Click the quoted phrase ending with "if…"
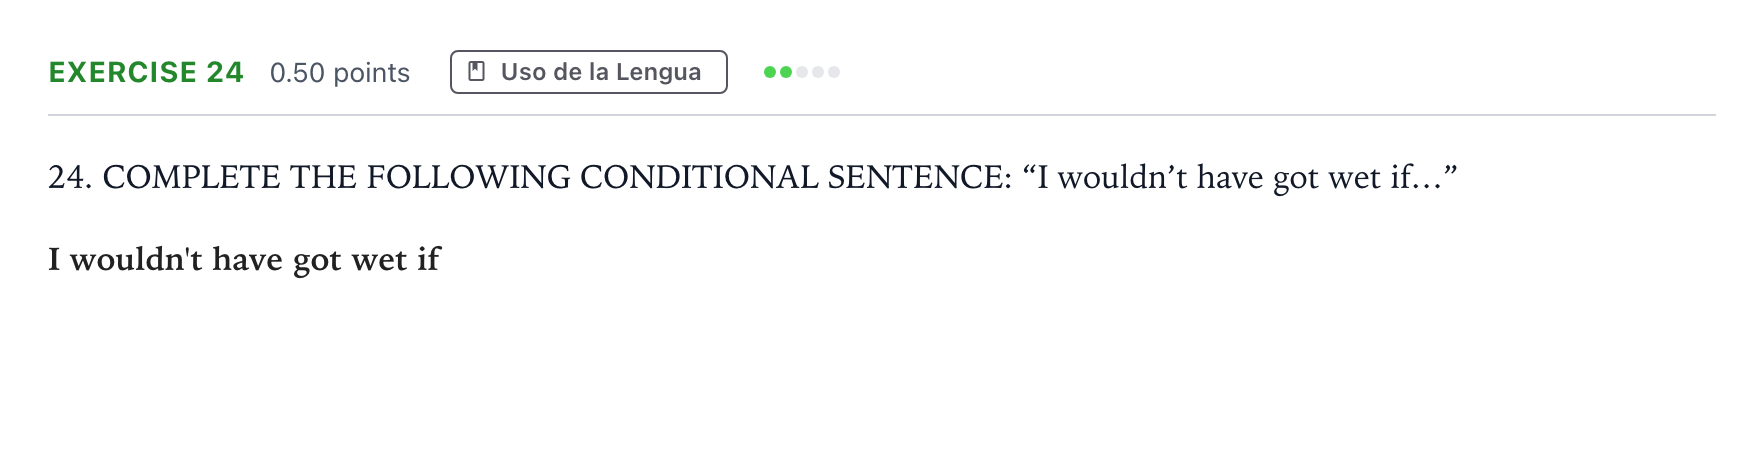This screenshot has height=472, width=1764. click(1240, 177)
